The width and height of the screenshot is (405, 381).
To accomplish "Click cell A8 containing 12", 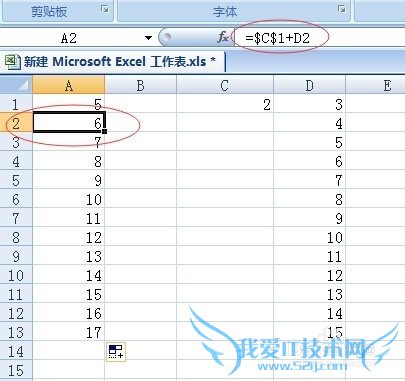I will point(69,236).
